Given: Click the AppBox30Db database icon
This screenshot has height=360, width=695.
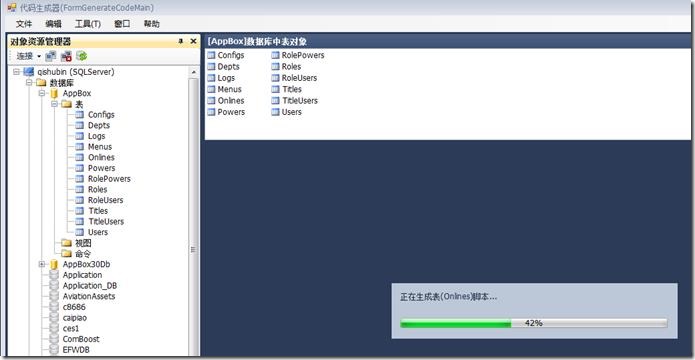Looking at the screenshot, I should click(54, 264).
